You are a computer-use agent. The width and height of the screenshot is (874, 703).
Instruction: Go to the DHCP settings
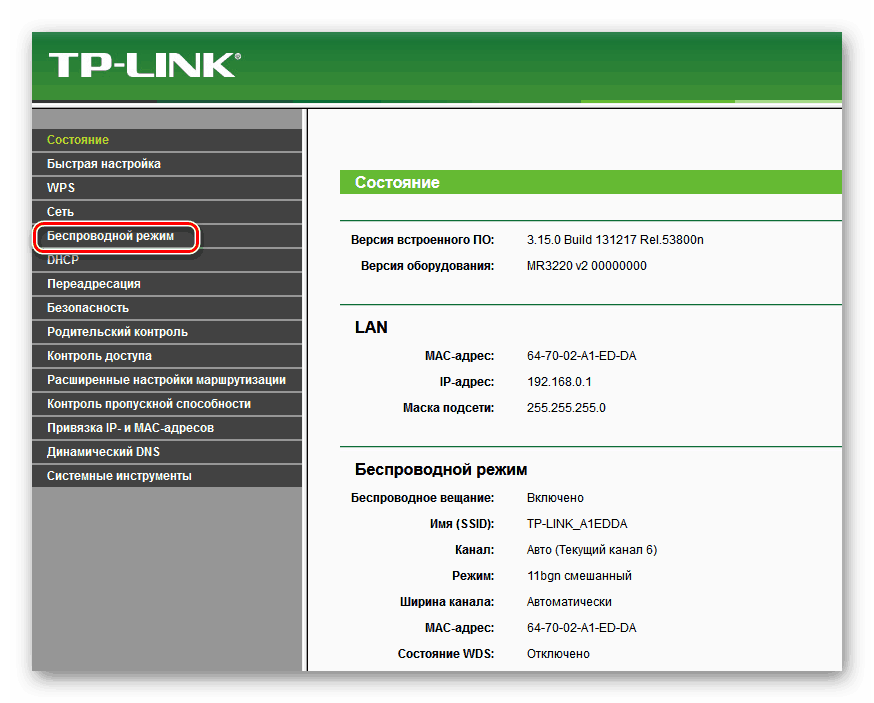(63, 260)
